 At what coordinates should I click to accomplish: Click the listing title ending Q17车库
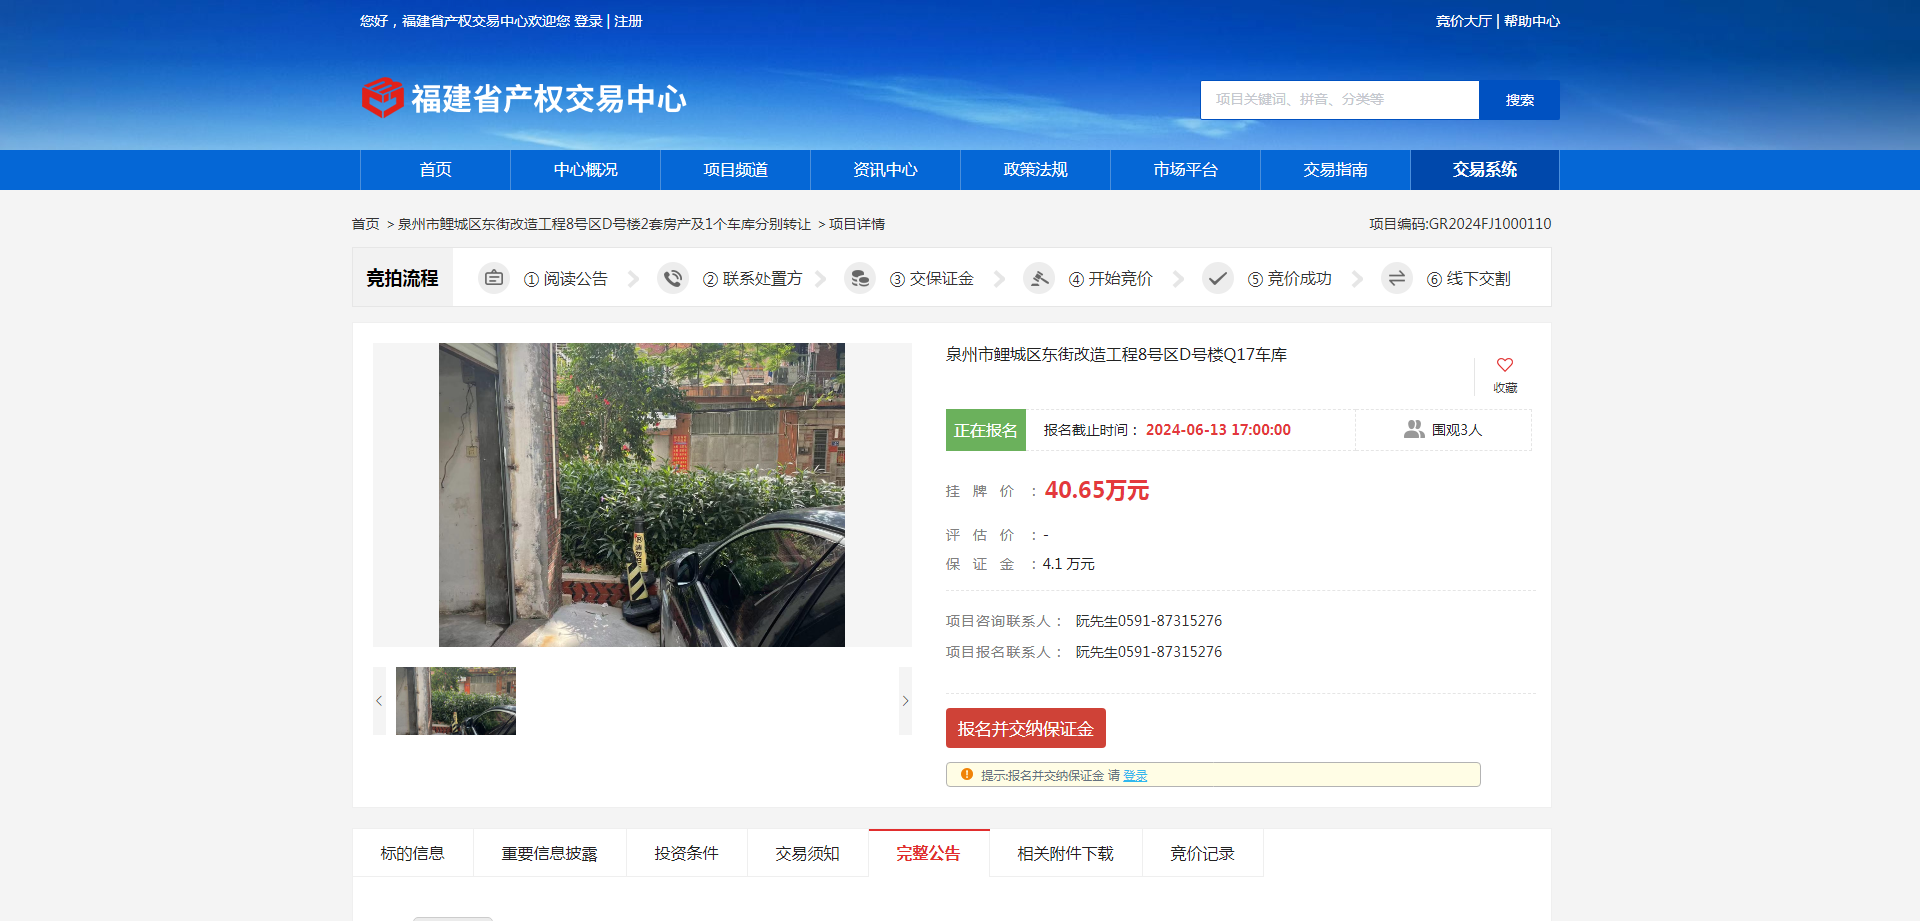(x=1117, y=355)
